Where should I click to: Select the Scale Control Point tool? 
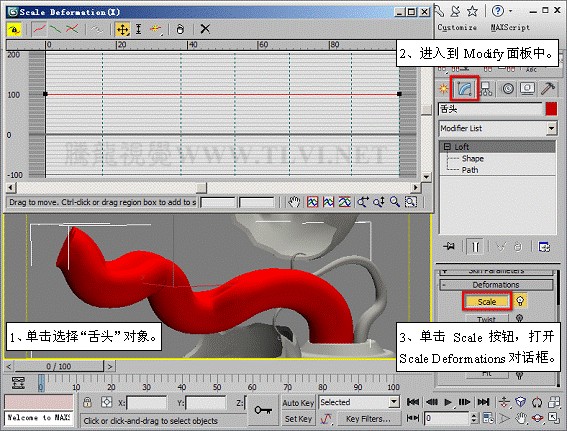click(138, 29)
